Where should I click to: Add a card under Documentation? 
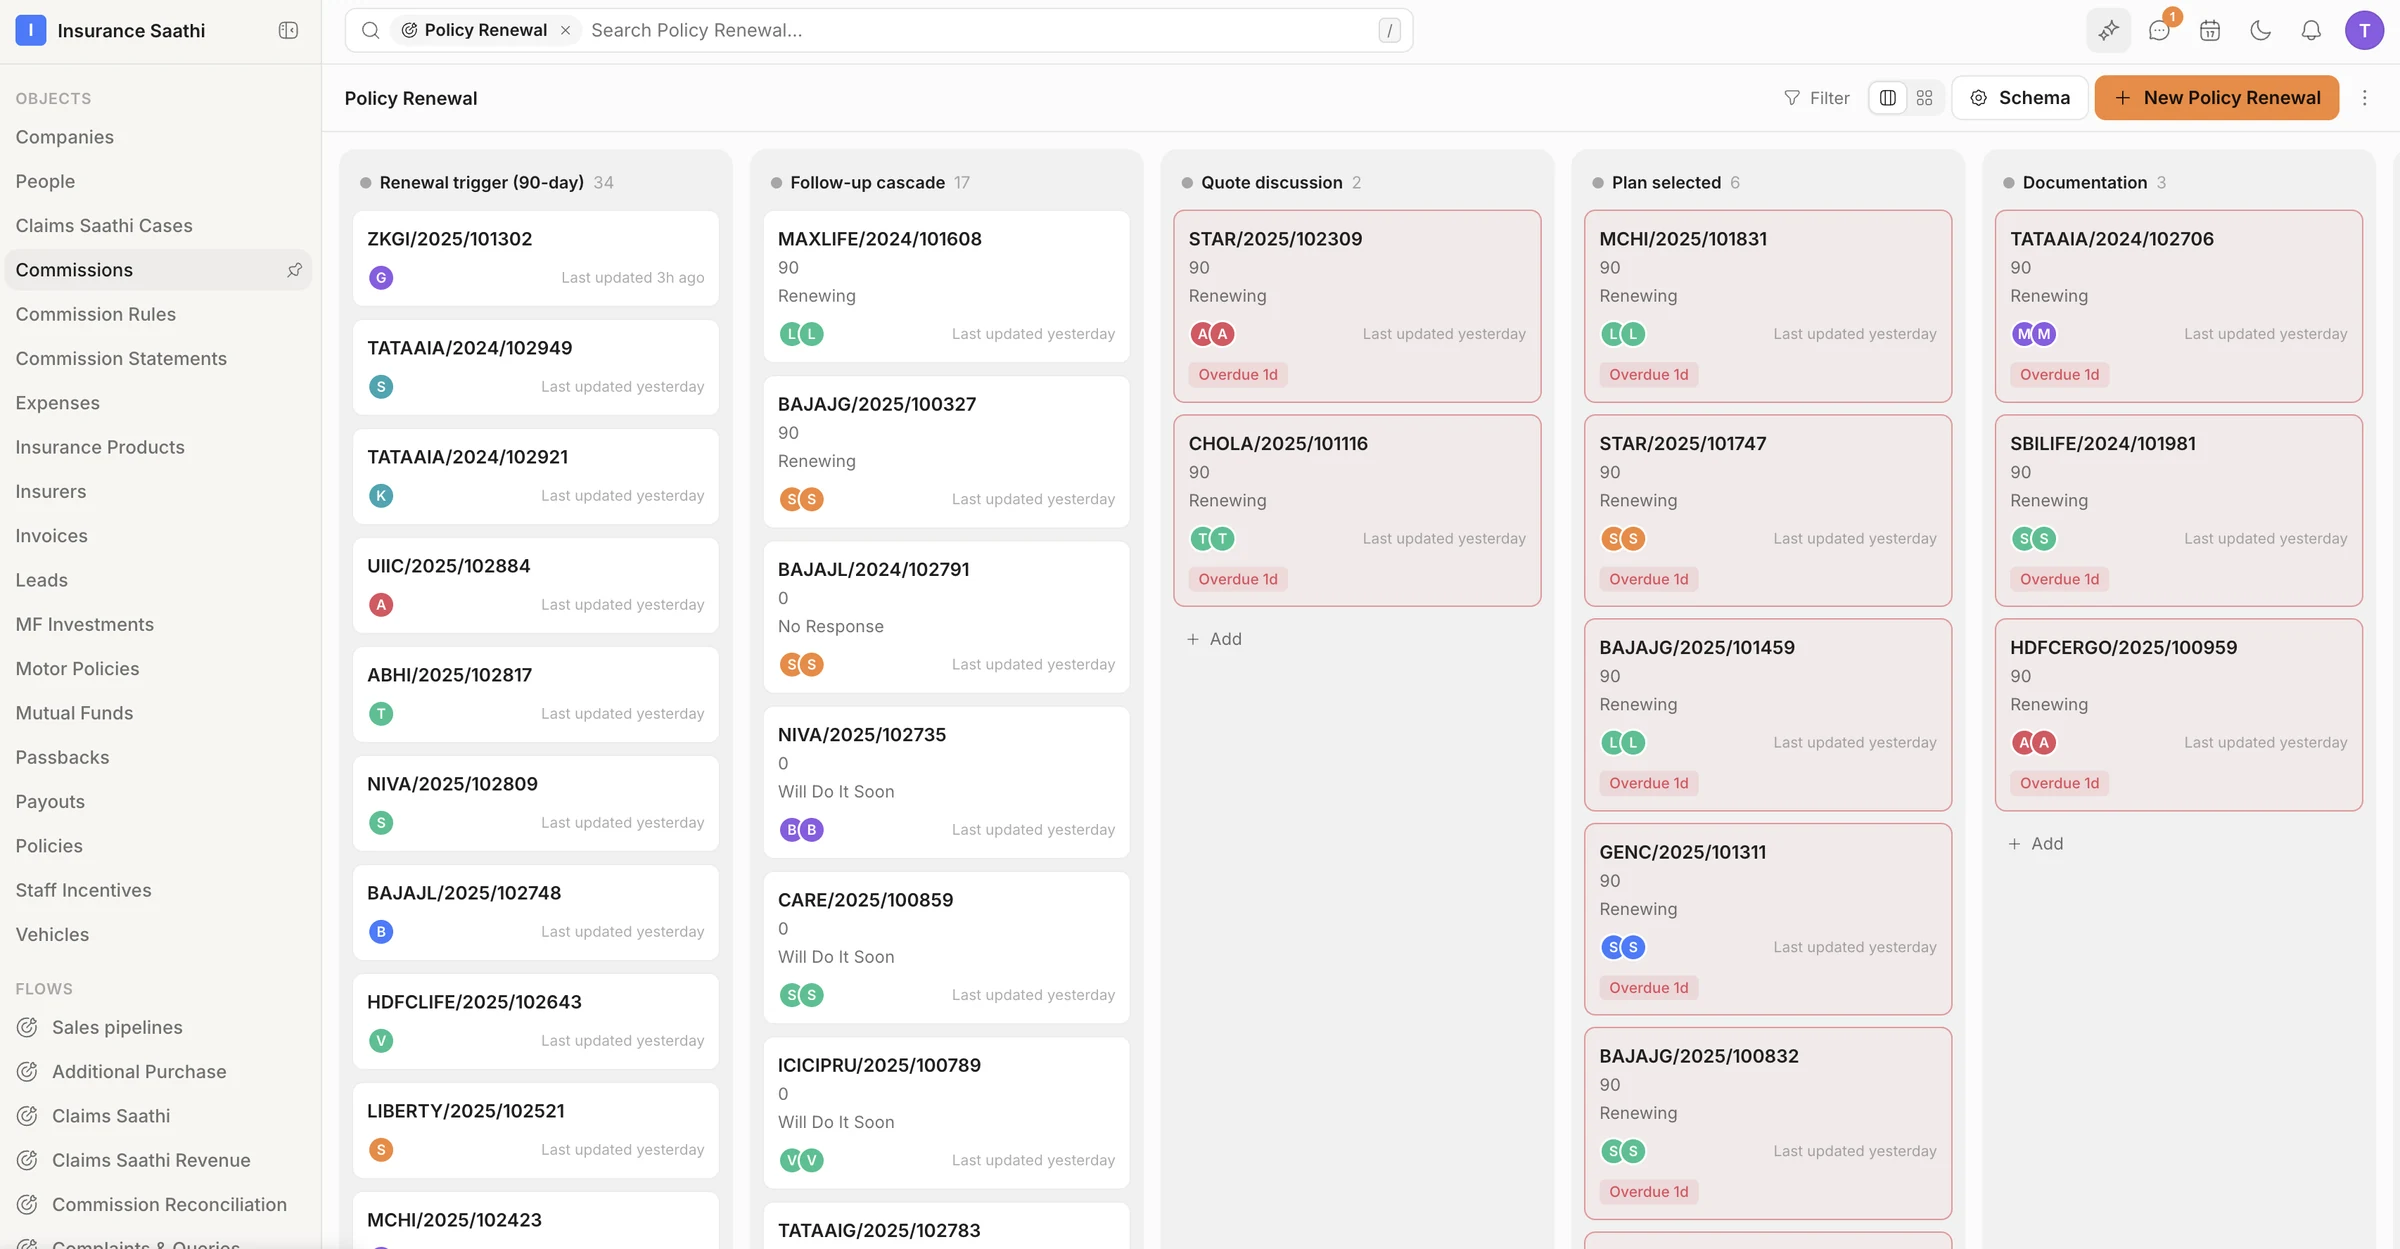click(2036, 844)
